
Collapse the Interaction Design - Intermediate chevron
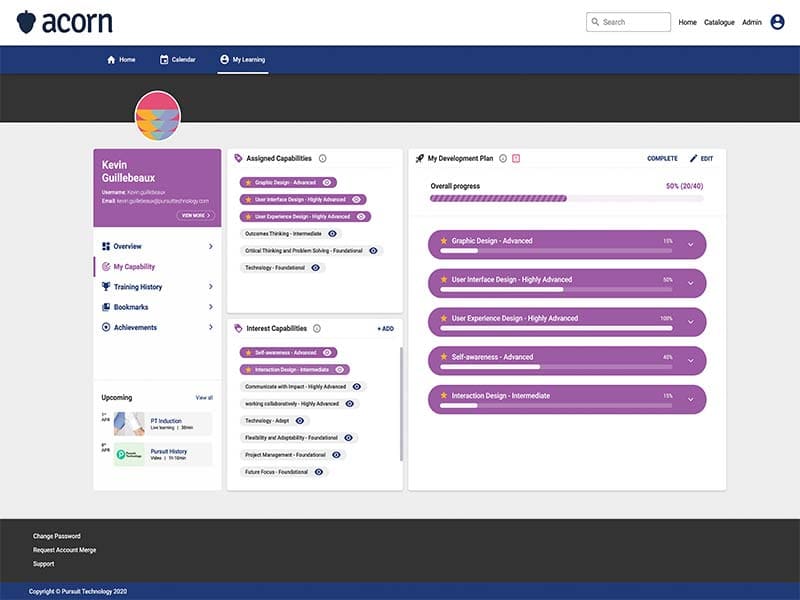(x=689, y=398)
